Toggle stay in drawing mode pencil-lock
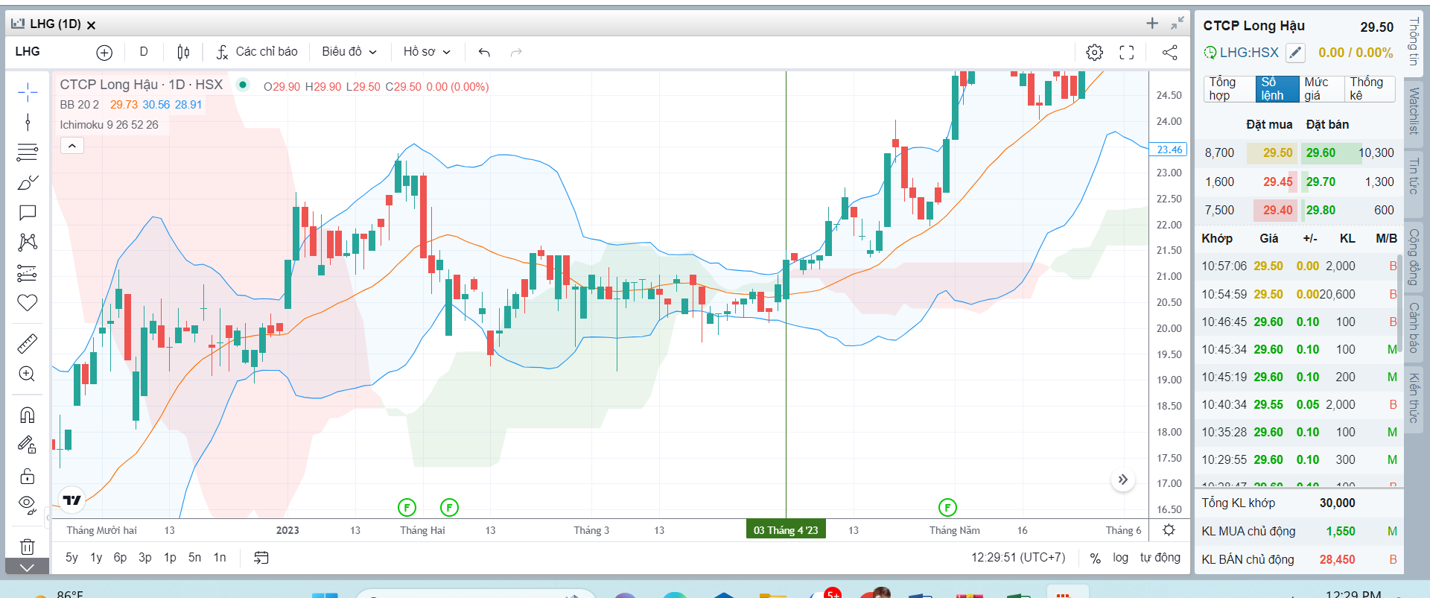The image size is (1437, 598). [x=27, y=445]
